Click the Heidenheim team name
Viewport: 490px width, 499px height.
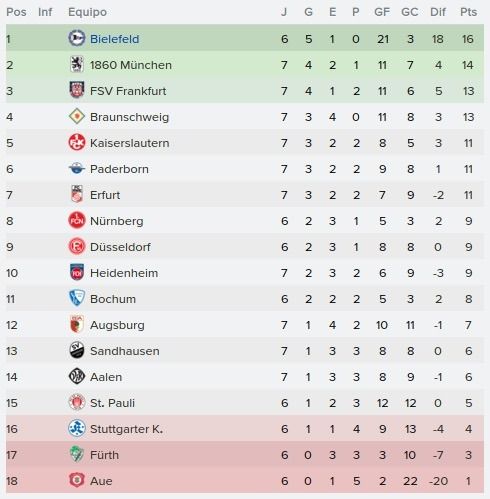point(124,273)
